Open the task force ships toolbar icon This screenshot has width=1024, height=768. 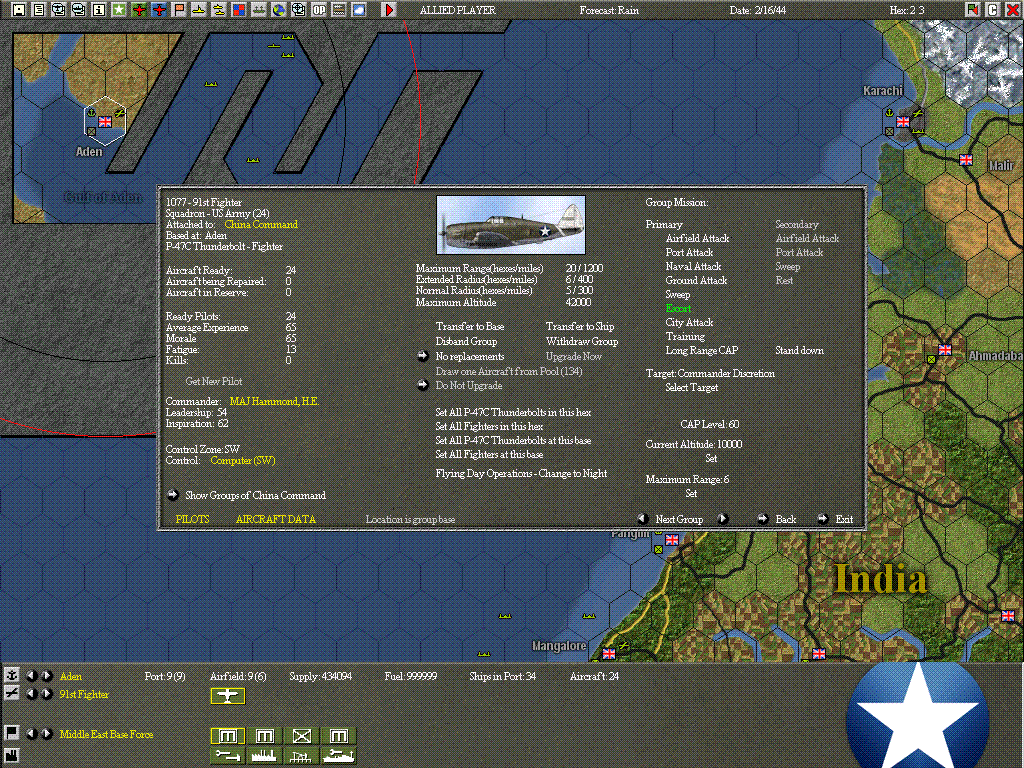coord(259,9)
